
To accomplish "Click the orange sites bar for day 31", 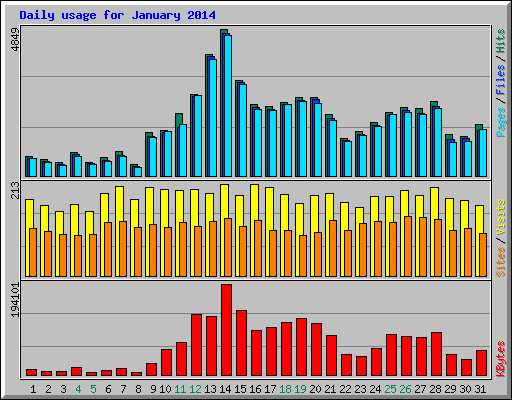I will pyautogui.click(x=483, y=255).
